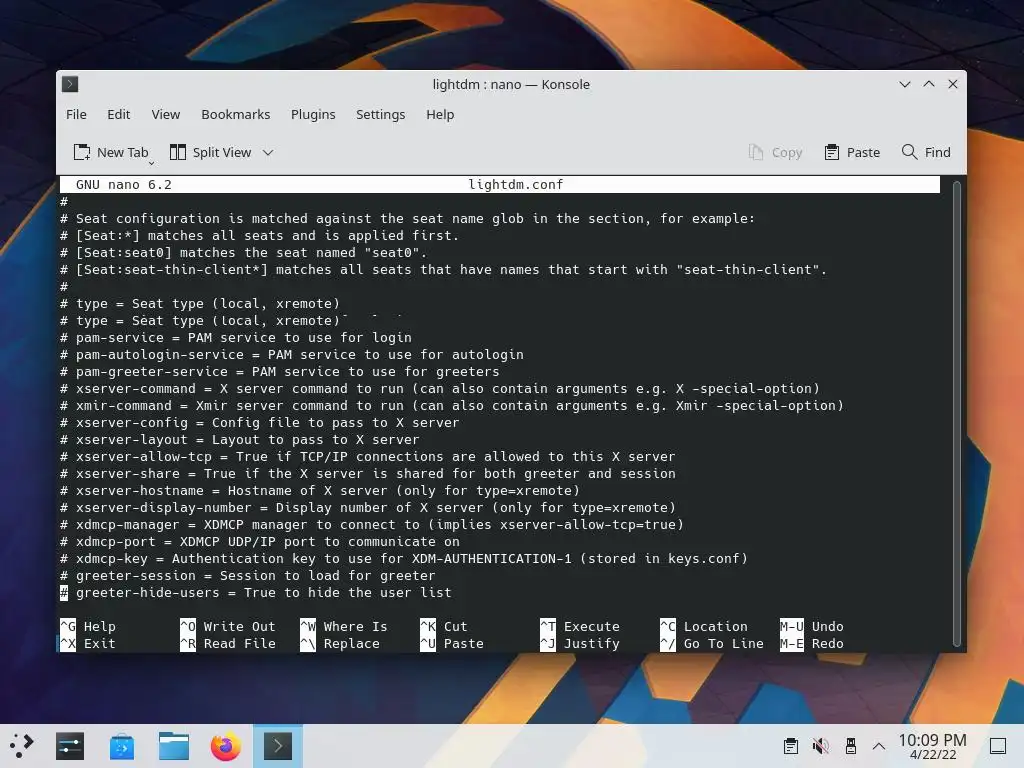Screen dimensions: 1024x768
Task: Click the removable device tray icon
Action: tap(850, 746)
